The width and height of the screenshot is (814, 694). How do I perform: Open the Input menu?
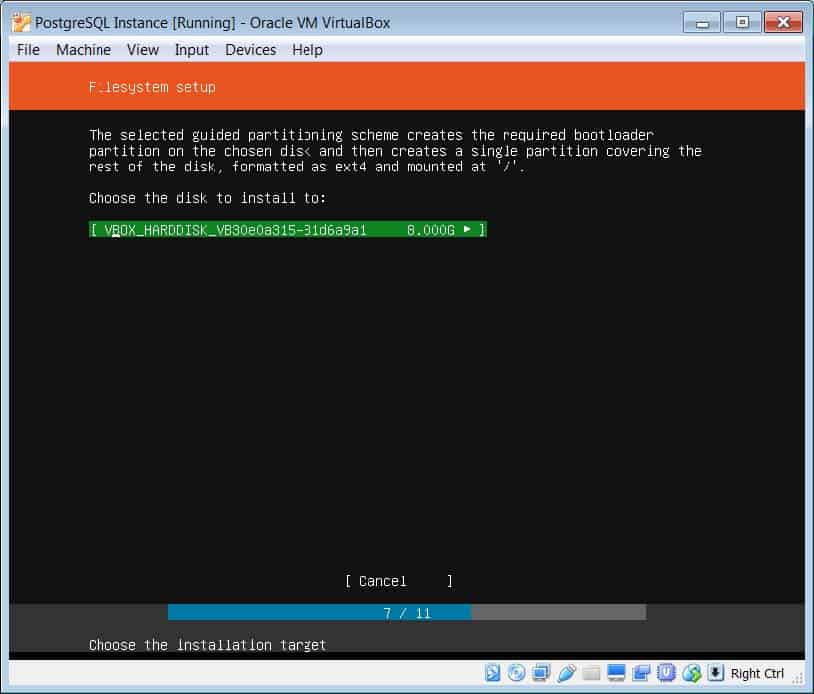pyautogui.click(x=192, y=50)
